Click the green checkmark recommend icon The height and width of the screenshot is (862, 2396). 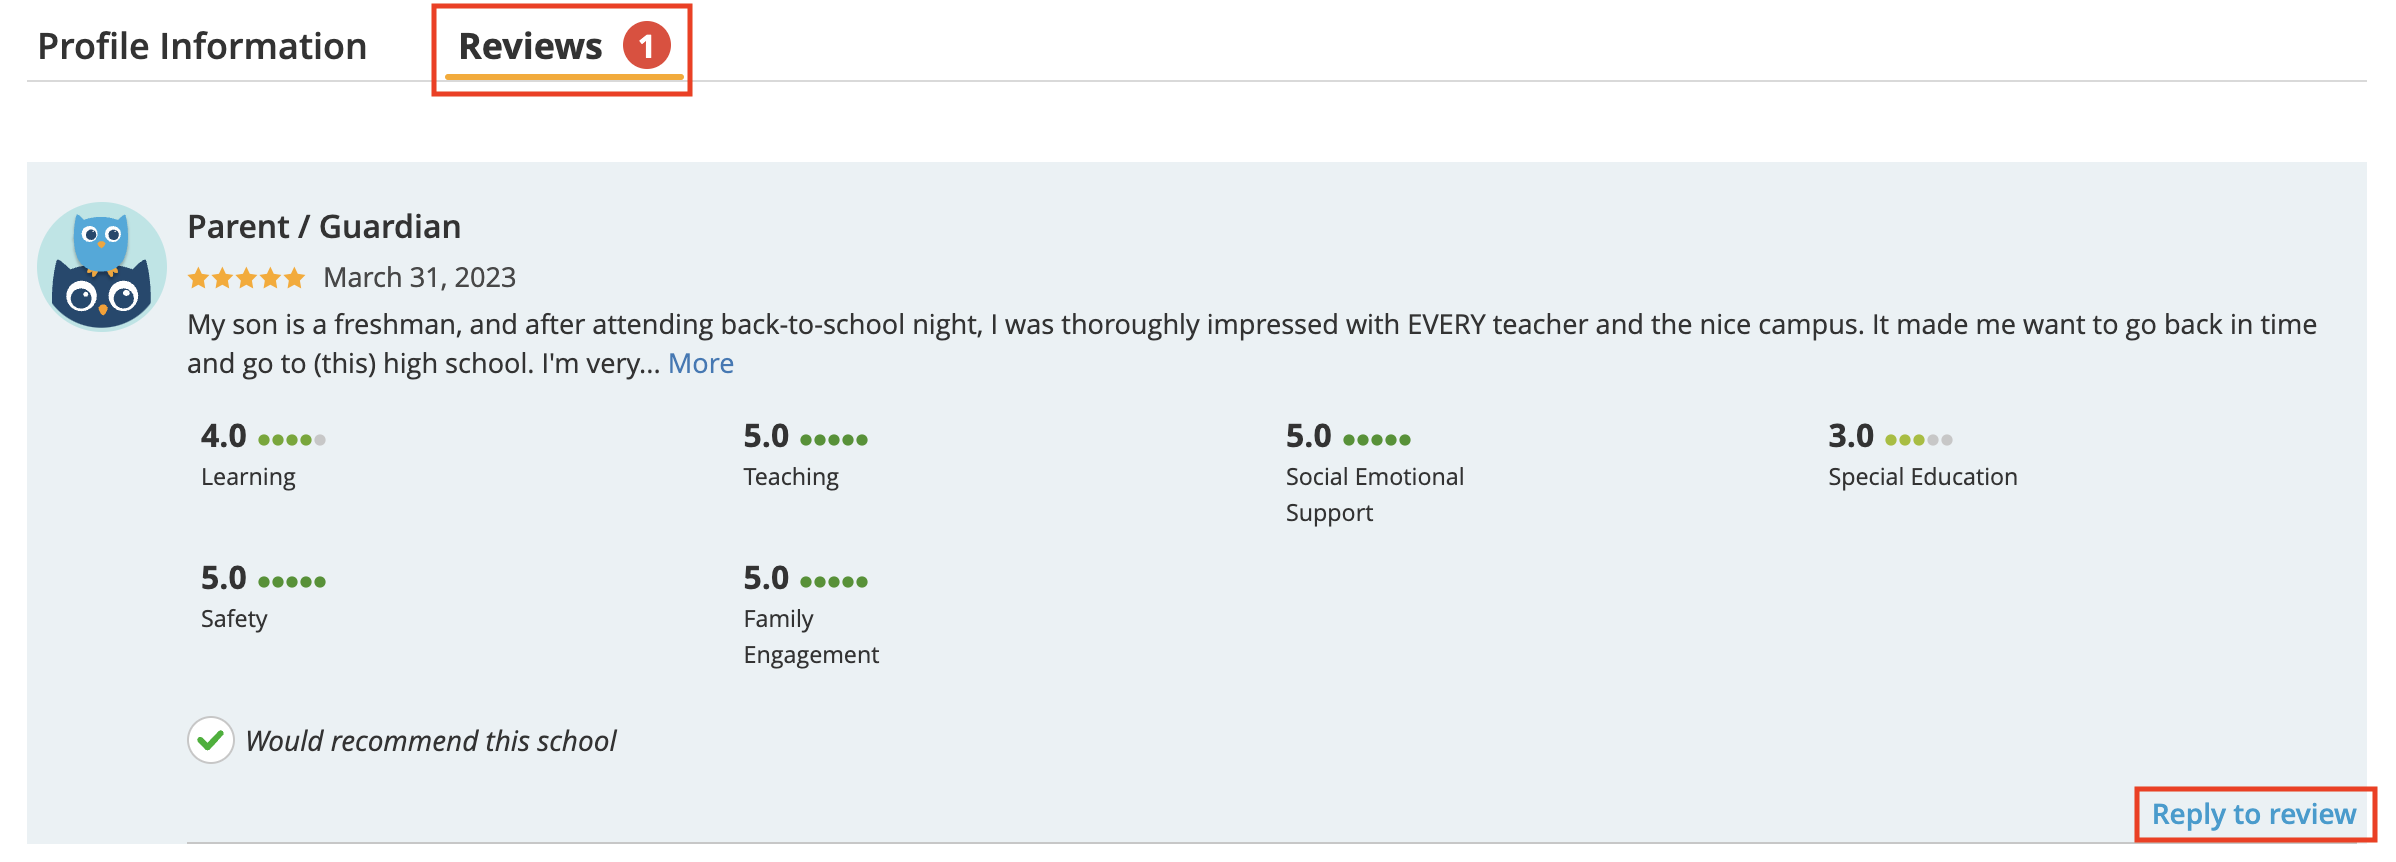211,740
